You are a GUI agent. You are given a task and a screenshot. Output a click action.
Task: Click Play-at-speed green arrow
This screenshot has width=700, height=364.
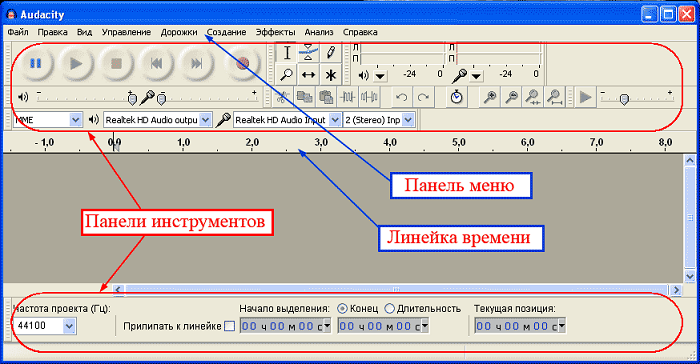[585, 97]
